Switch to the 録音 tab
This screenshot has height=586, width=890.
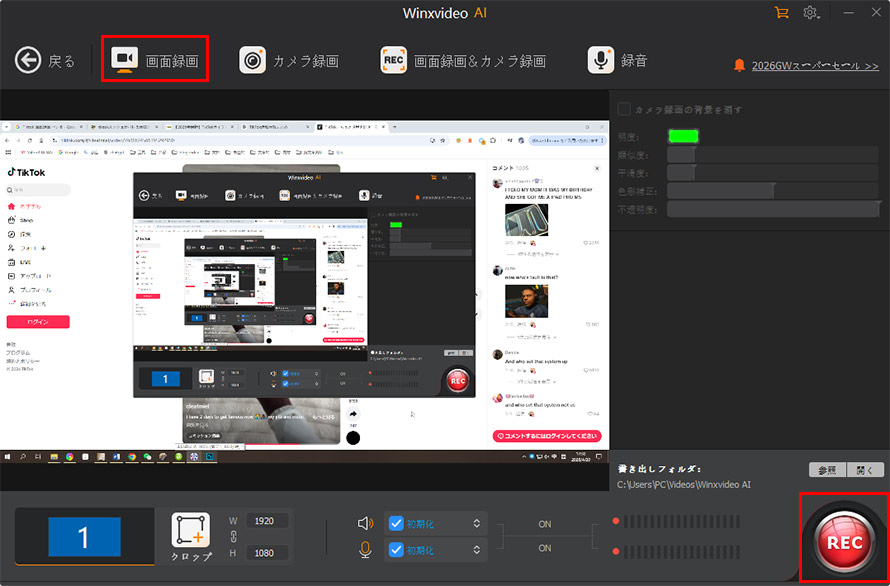click(618, 60)
